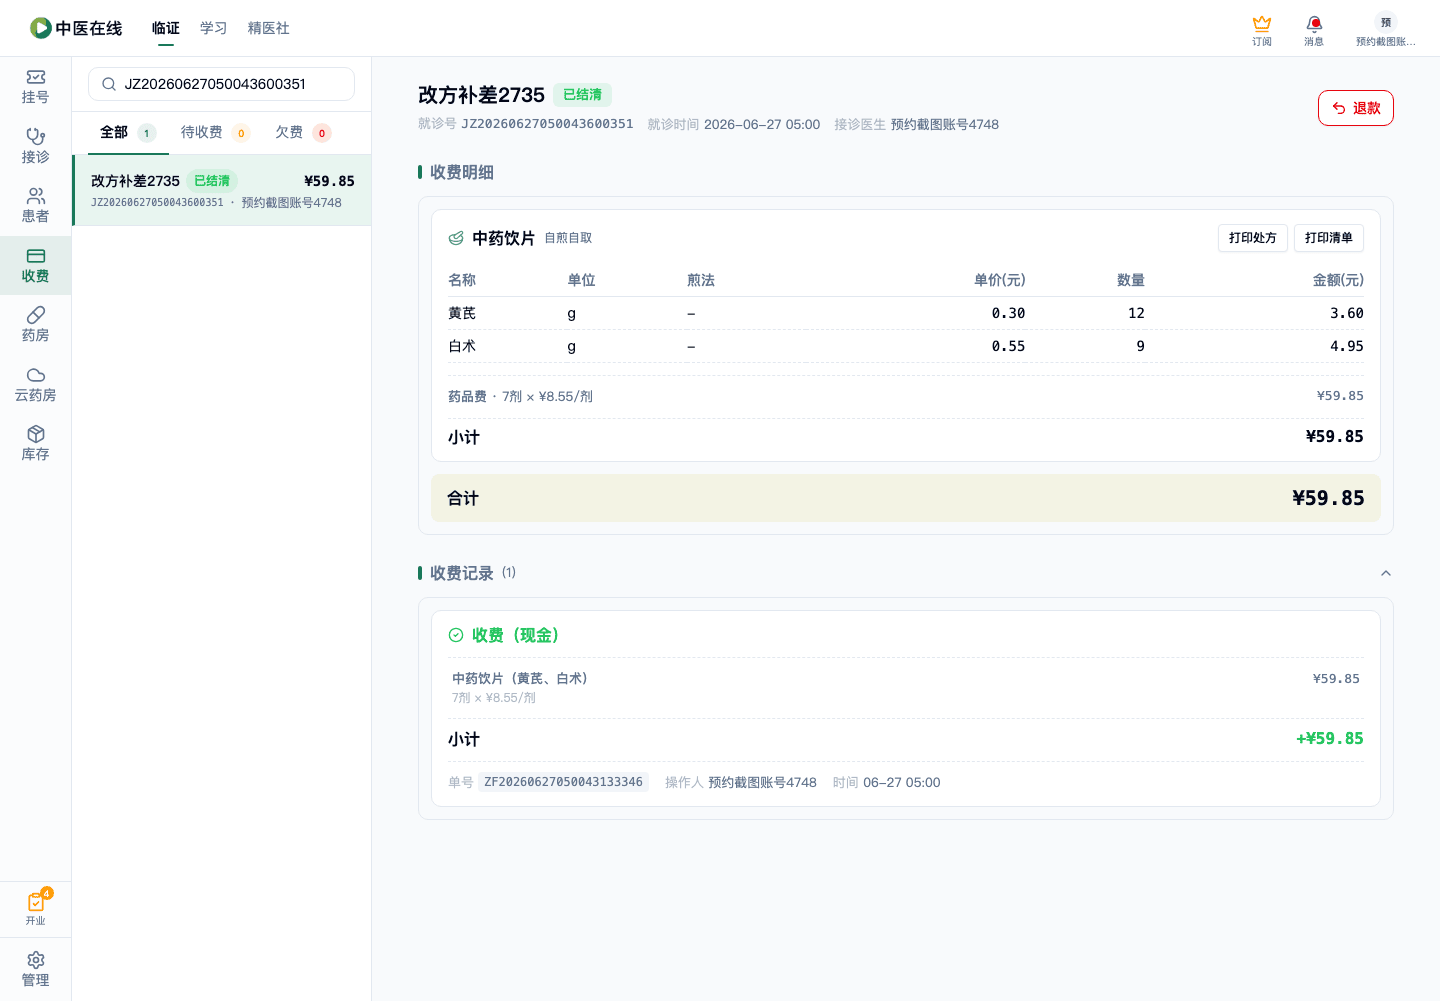Select 收费 billing sidebar item

point(36,265)
